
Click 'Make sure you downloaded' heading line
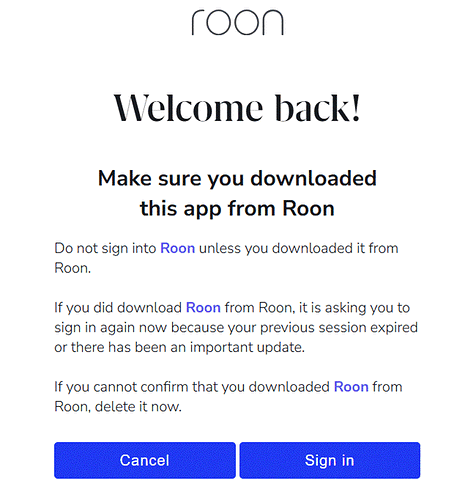tap(237, 179)
